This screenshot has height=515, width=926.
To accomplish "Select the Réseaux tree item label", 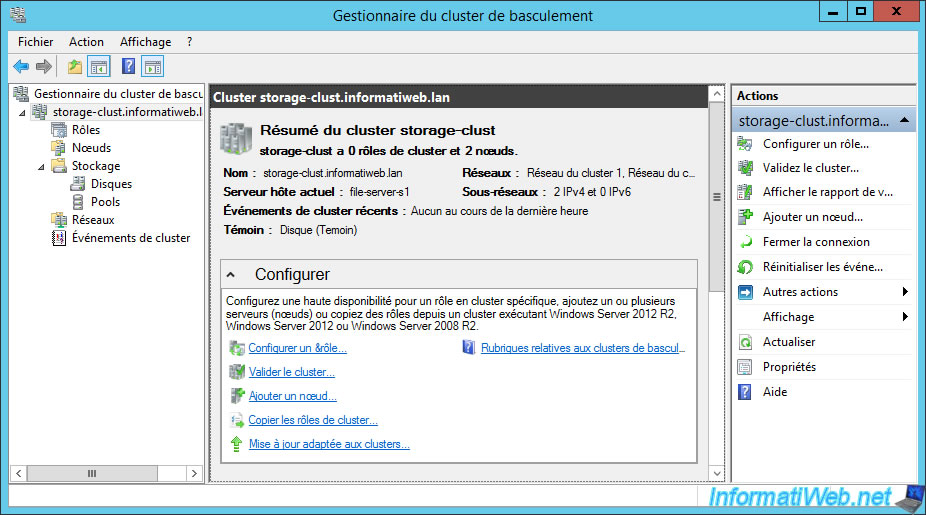I will point(93,220).
